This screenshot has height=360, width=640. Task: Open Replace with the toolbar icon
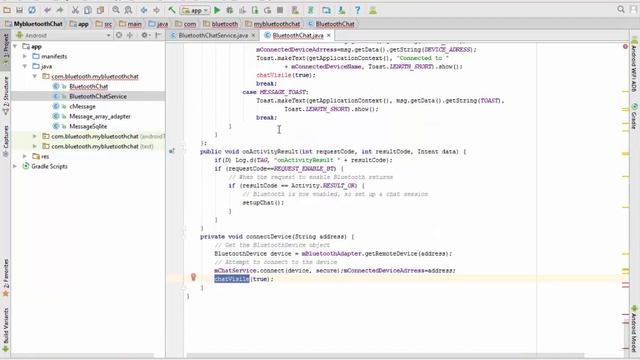(128, 10)
